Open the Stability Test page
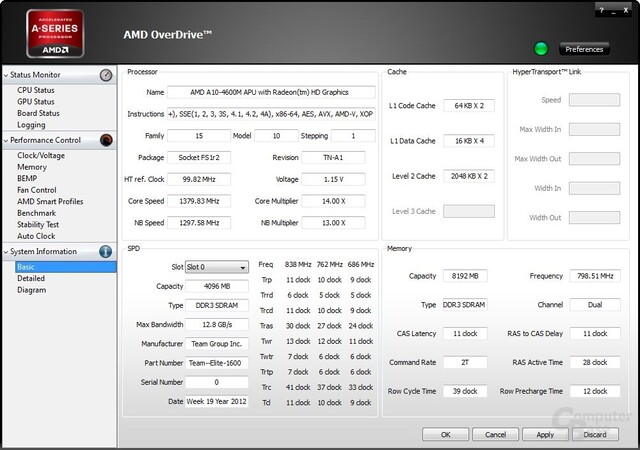This screenshot has width=640, height=450. coord(38,224)
